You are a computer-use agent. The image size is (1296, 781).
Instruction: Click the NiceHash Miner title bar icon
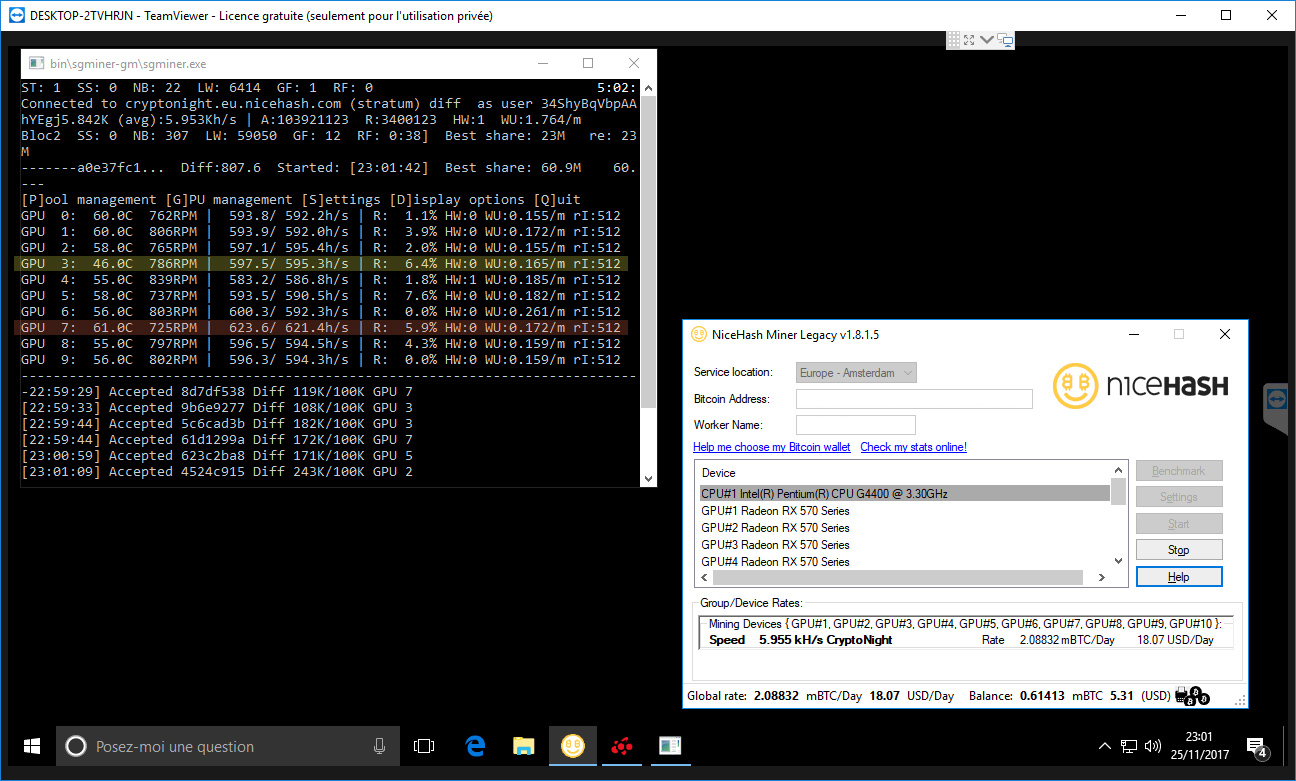(699, 334)
